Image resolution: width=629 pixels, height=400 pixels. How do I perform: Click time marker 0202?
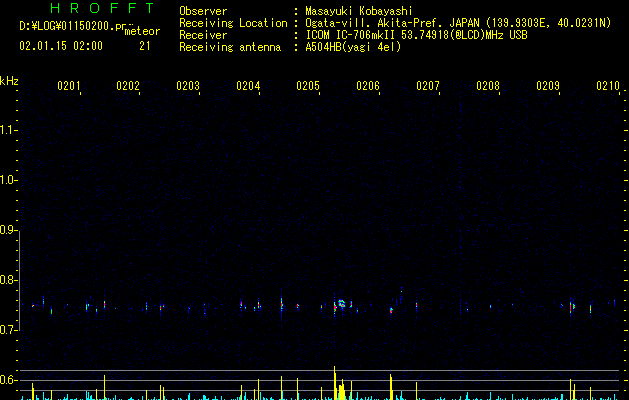tap(128, 85)
